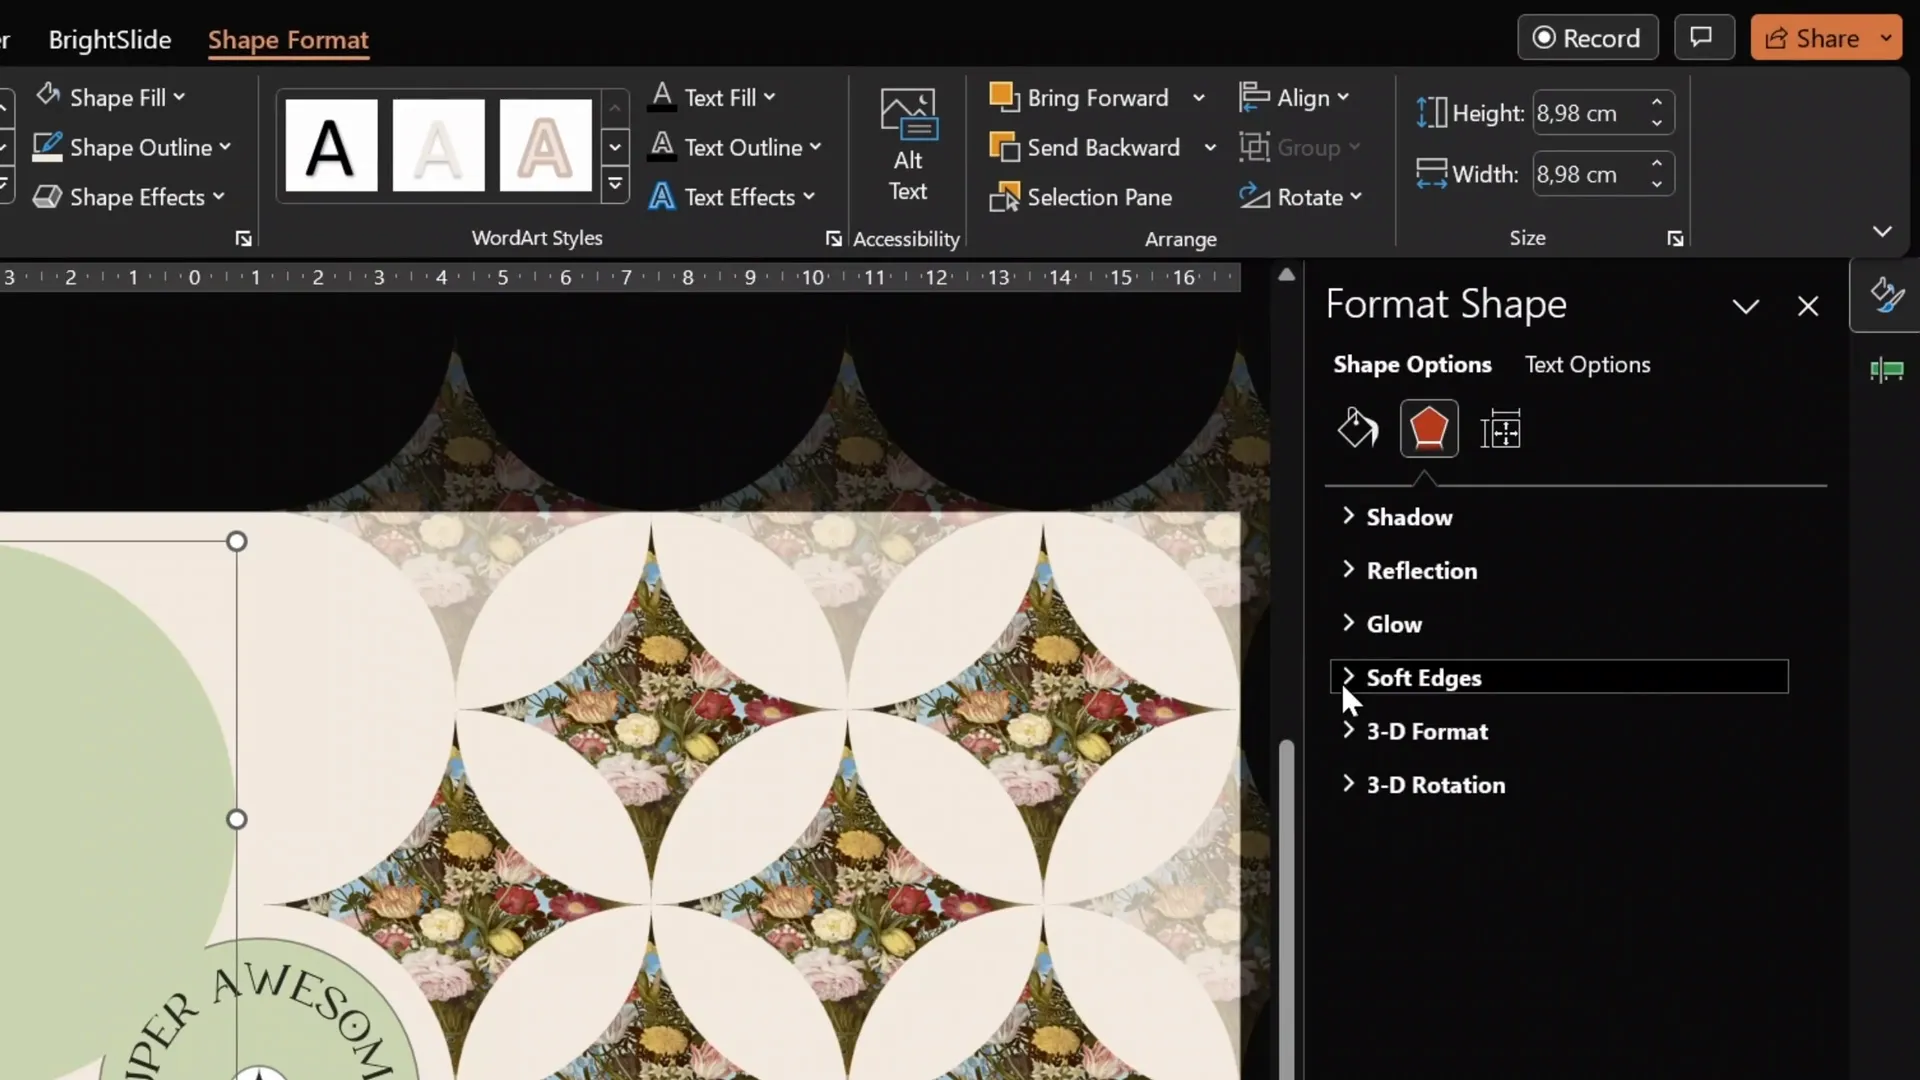Open the Size dialog launcher
Viewport: 1920px width, 1080px height.
pyautogui.click(x=1675, y=238)
